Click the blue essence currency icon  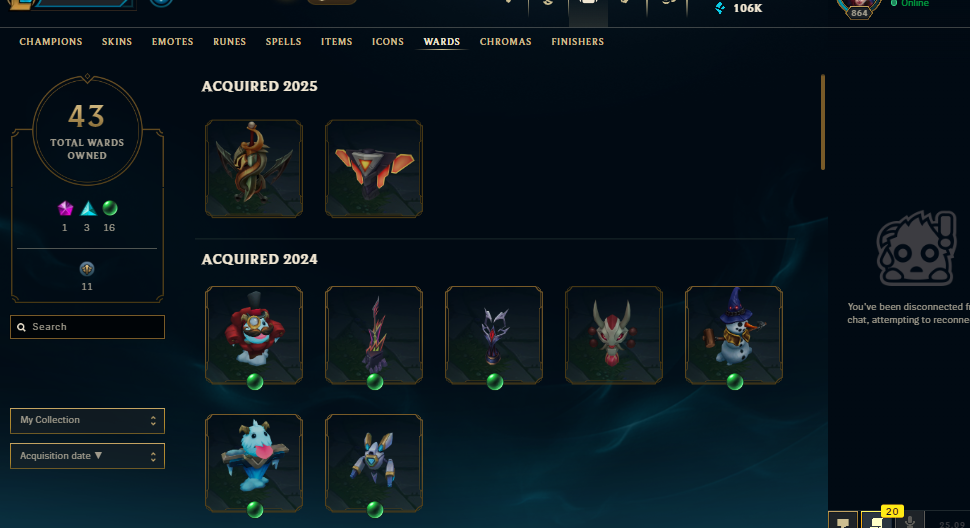pos(720,8)
